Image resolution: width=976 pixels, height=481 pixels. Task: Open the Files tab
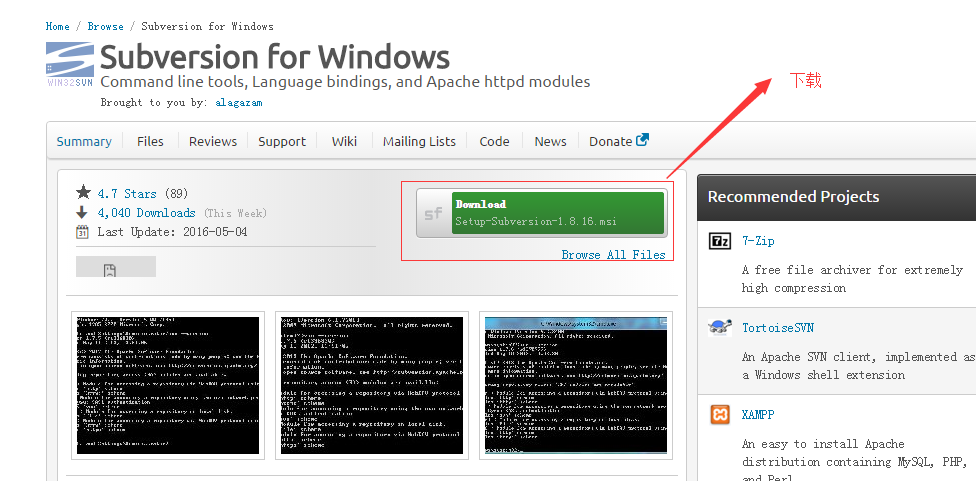[150, 141]
